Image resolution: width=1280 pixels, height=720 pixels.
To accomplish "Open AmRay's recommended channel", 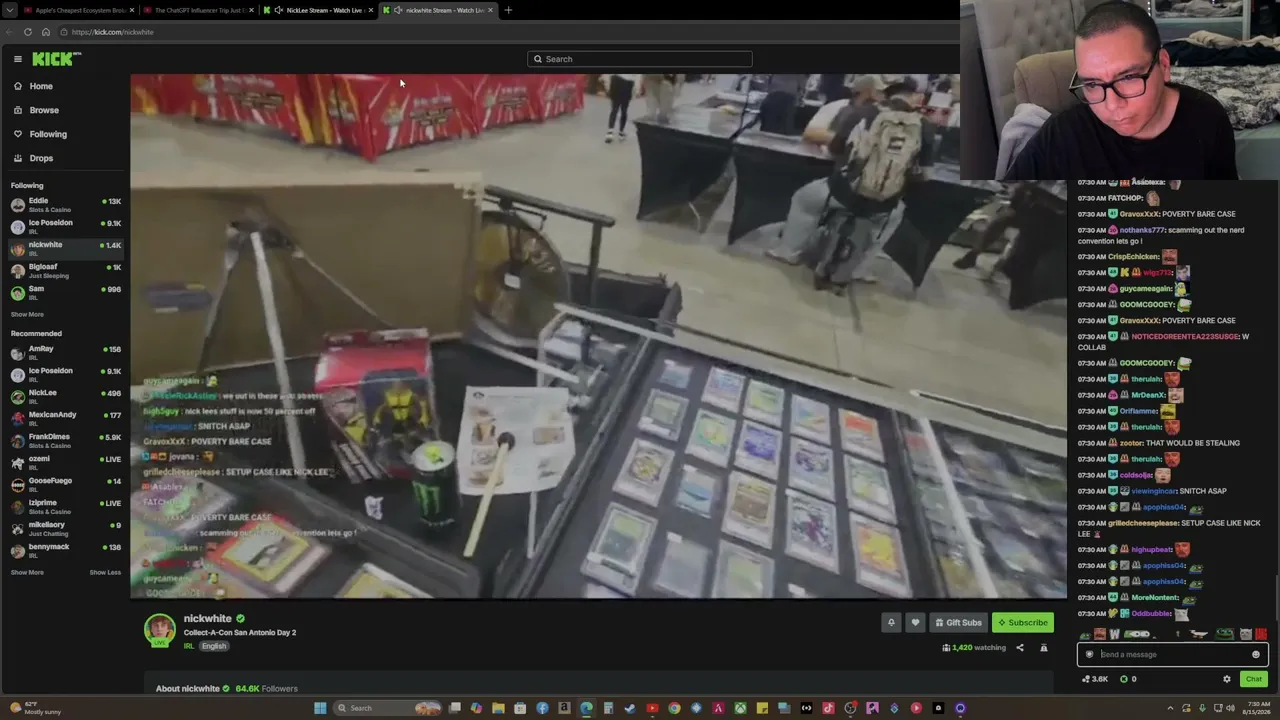I will coord(65,352).
